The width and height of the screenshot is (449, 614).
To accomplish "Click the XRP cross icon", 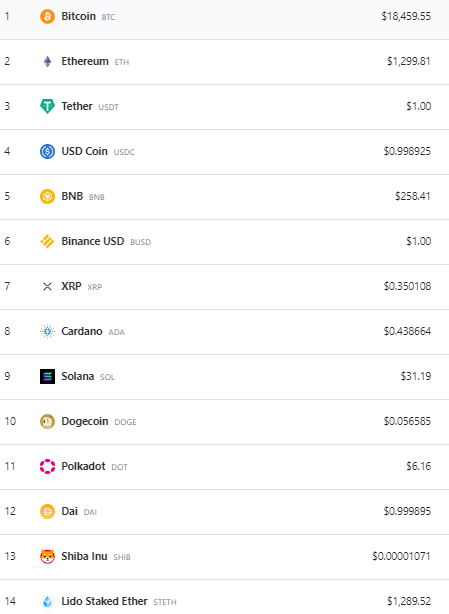I will click(47, 287).
